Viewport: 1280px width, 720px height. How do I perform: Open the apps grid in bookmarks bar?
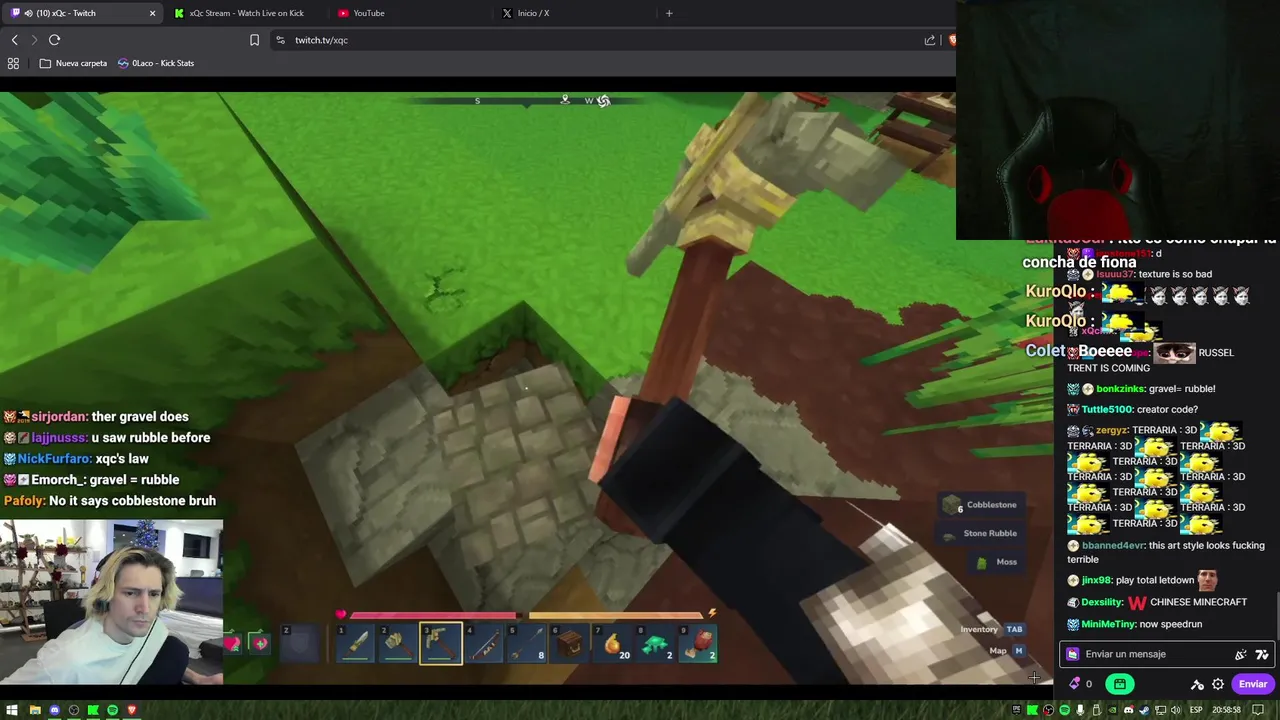(x=13, y=63)
